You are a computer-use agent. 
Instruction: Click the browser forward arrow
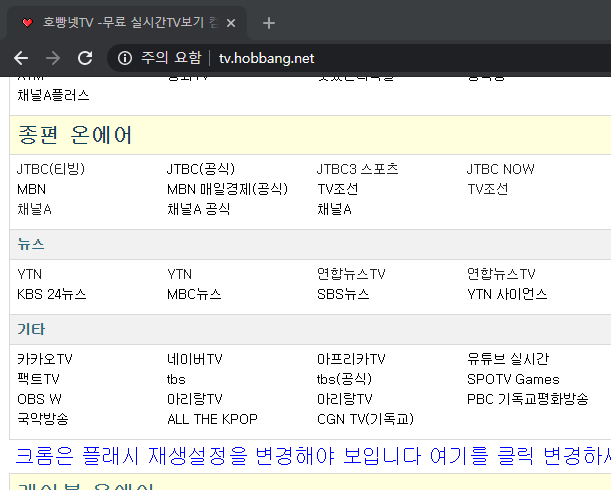coord(53,58)
